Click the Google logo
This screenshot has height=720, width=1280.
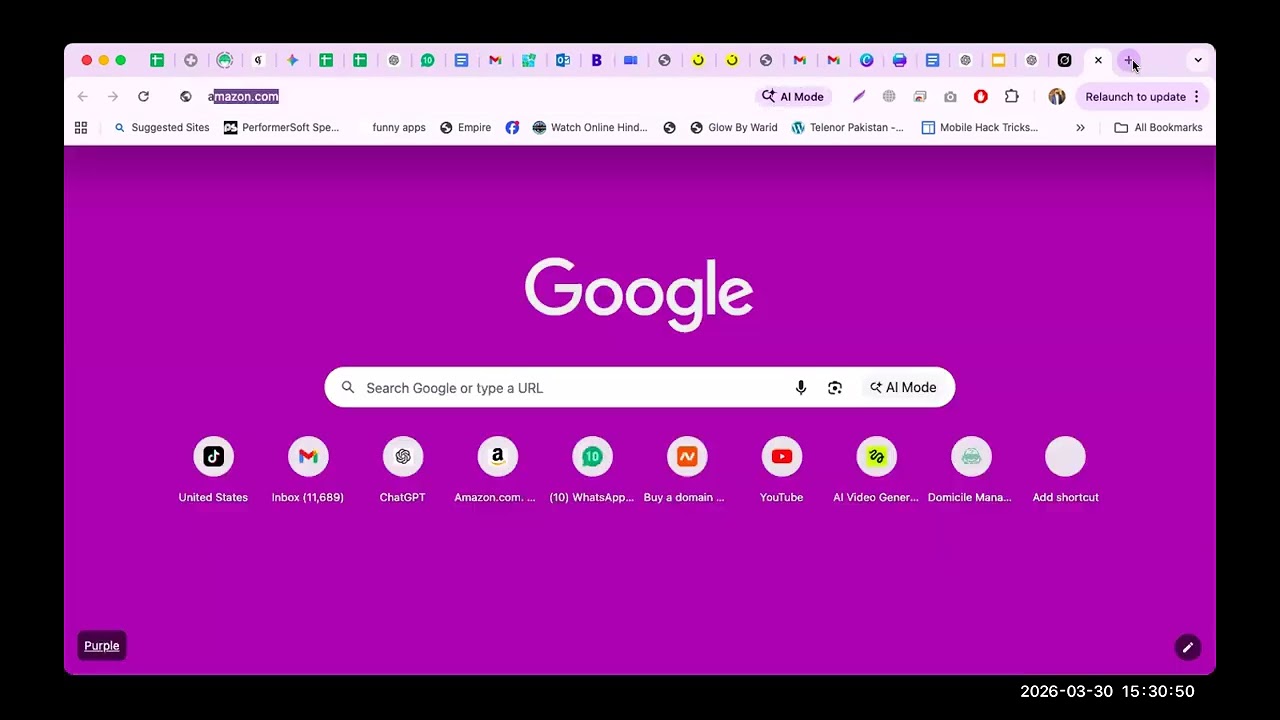[x=639, y=294]
